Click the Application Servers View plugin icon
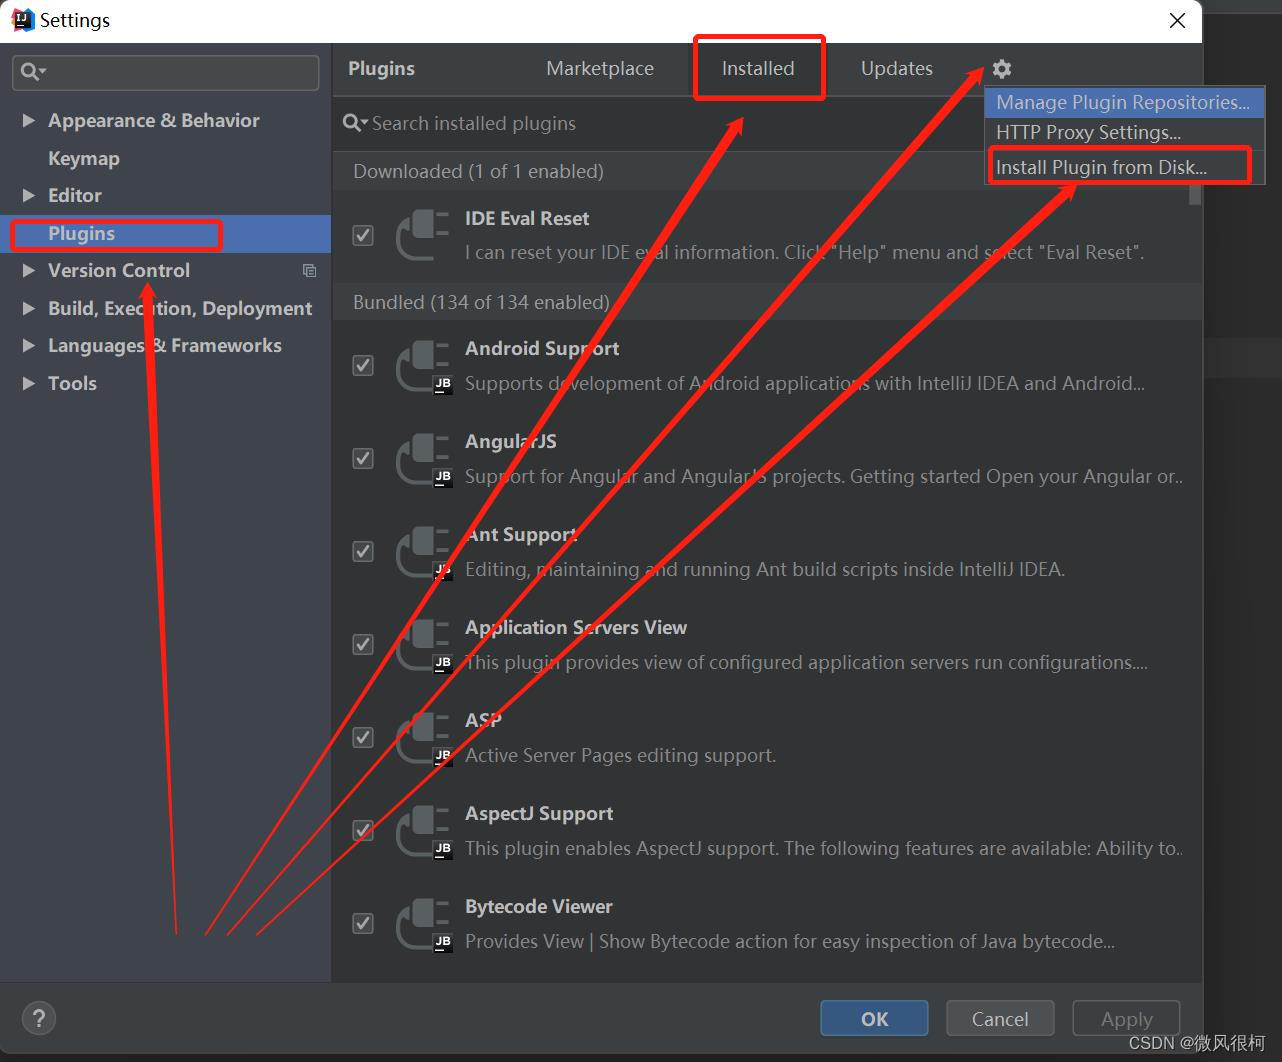This screenshot has width=1282, height=1062. [422, 645]
